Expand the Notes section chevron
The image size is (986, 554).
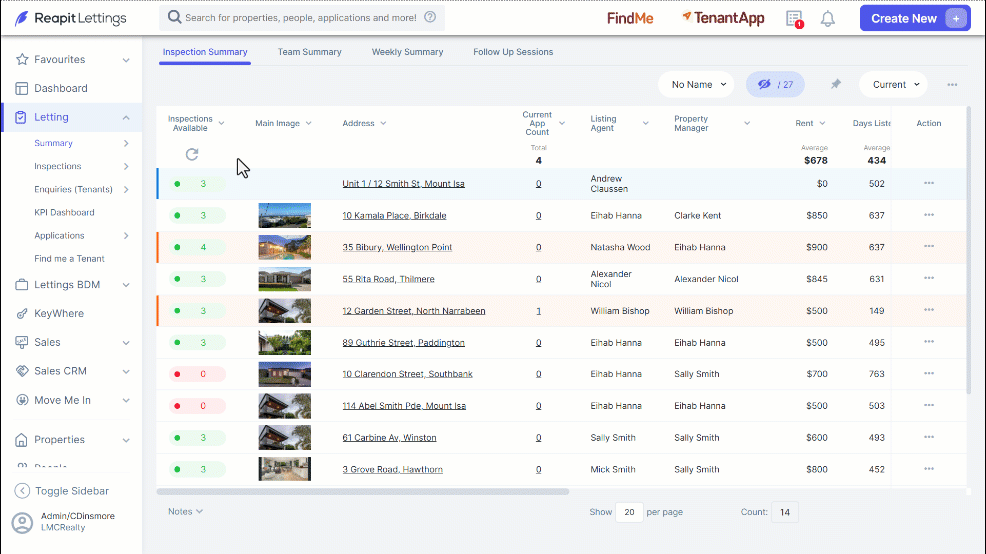pyautogui.click(x=199, y=511)
